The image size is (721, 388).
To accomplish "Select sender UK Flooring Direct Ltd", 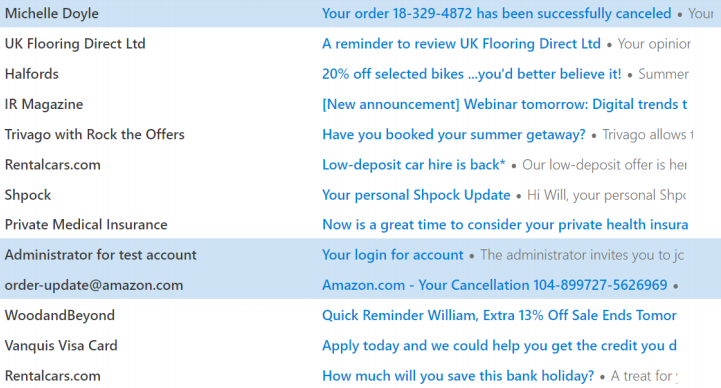I will [x=75, y=44].
